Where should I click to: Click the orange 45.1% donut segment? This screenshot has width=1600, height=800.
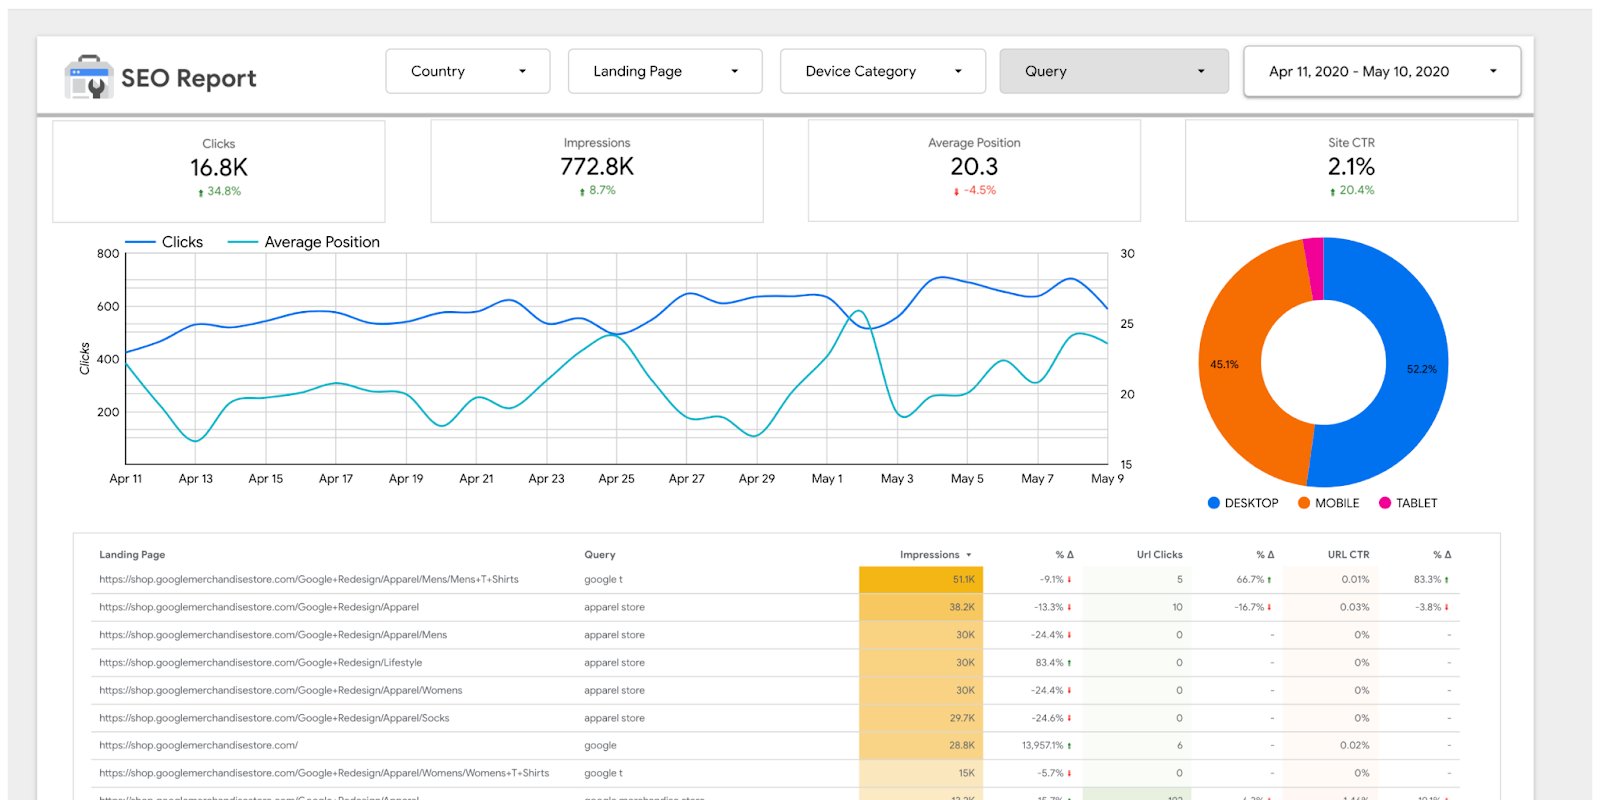[x=1232, y=363]
